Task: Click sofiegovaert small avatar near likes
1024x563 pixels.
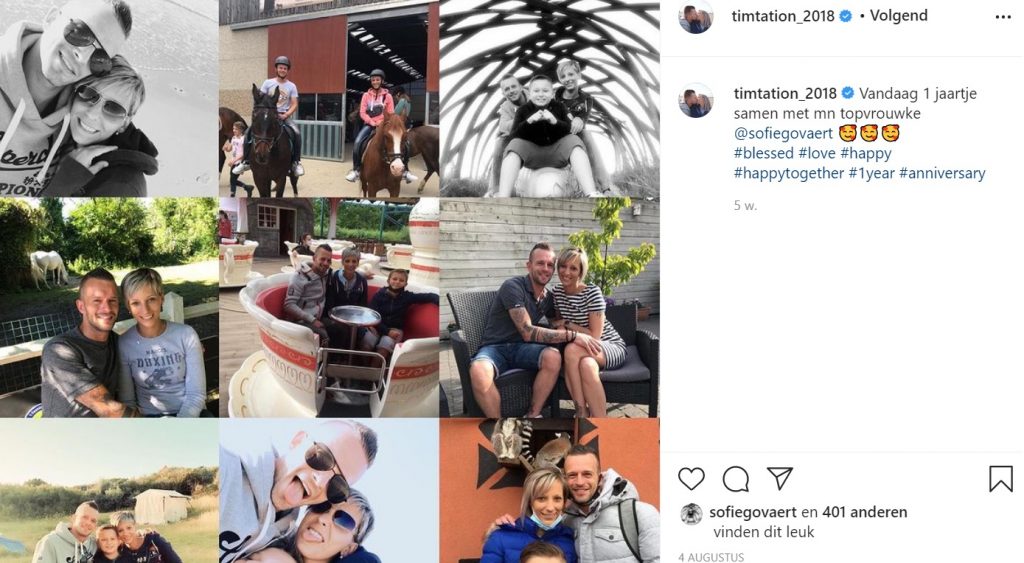Action: pyautogui.click(x=691, y=514)
